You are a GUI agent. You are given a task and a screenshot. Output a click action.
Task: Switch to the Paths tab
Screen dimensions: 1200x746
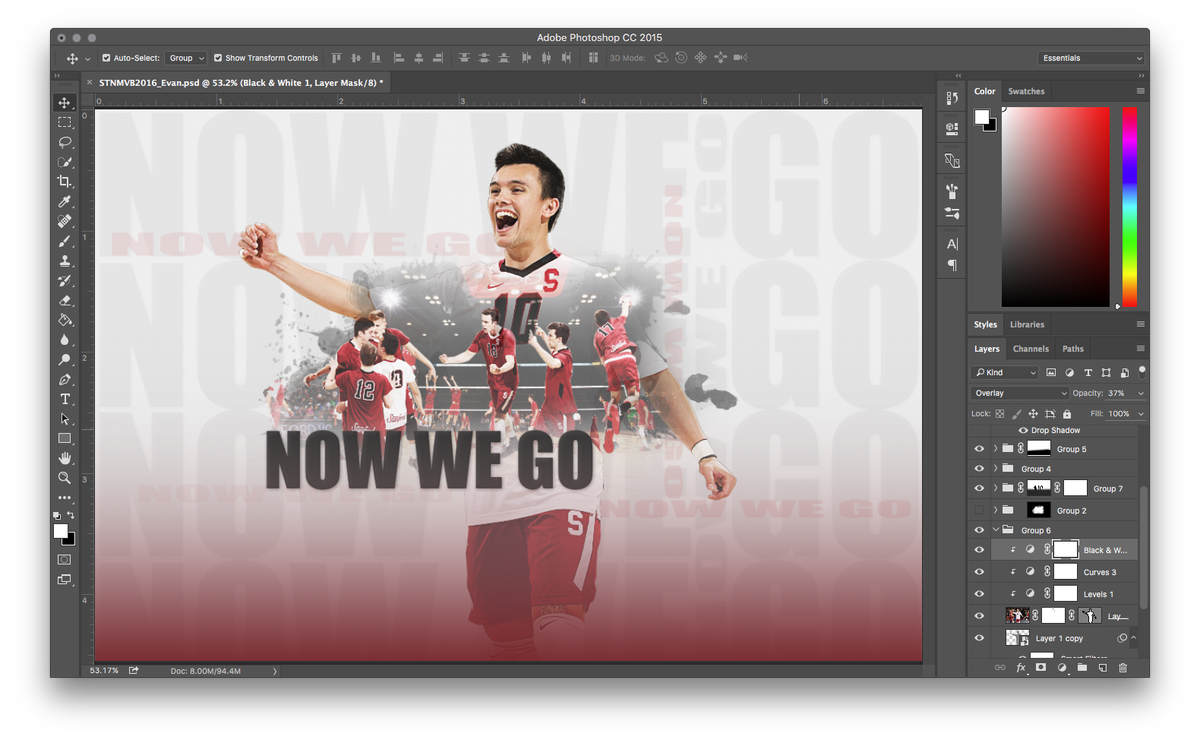(1073, 349)
